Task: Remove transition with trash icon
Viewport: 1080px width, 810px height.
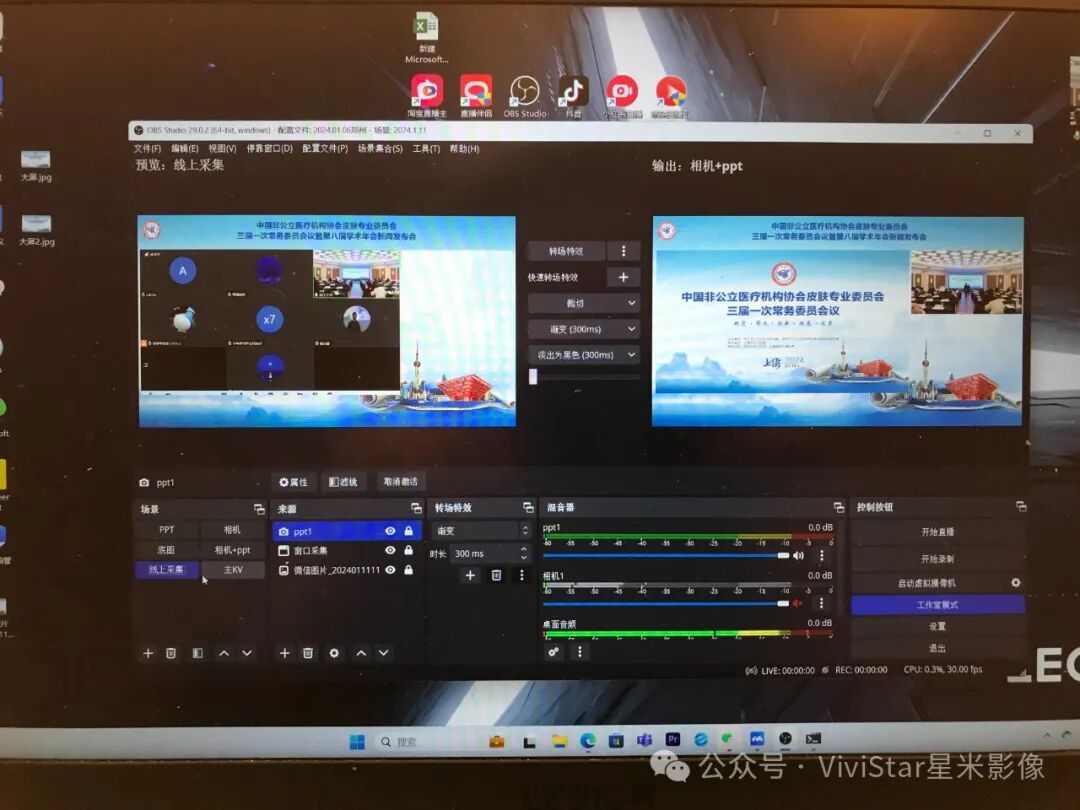Action: (x=496, y=575)
